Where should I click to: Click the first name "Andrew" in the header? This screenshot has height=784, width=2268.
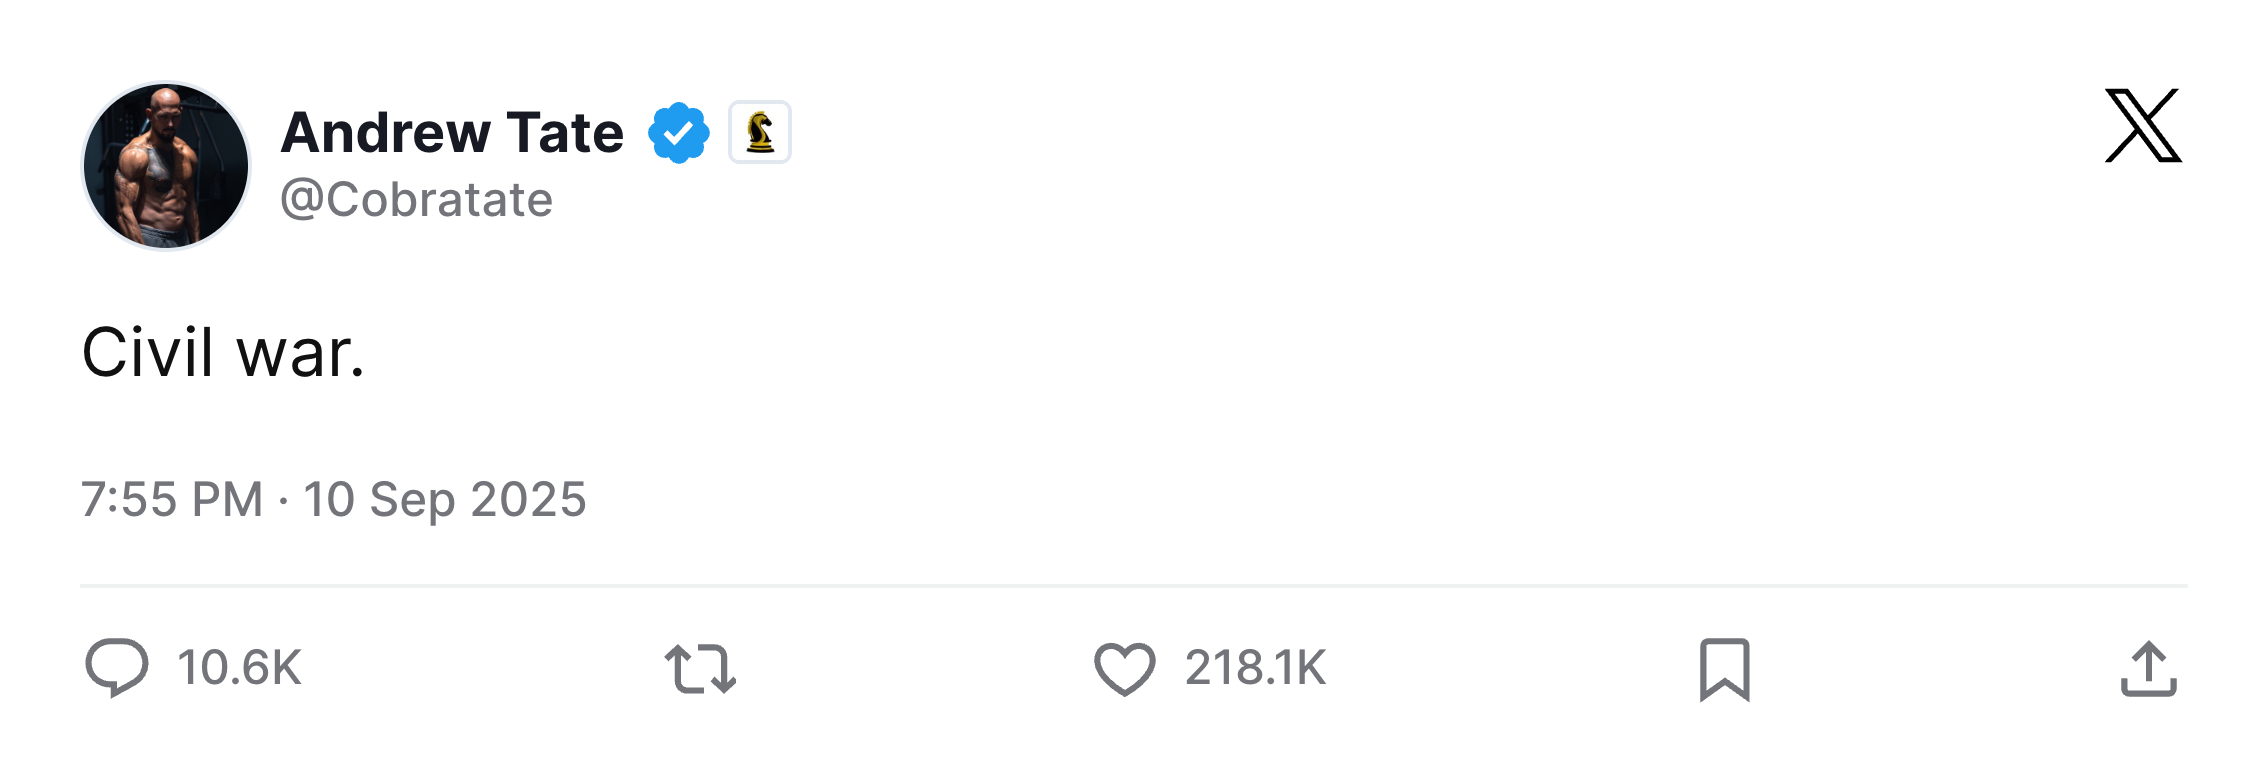(385, 133)
